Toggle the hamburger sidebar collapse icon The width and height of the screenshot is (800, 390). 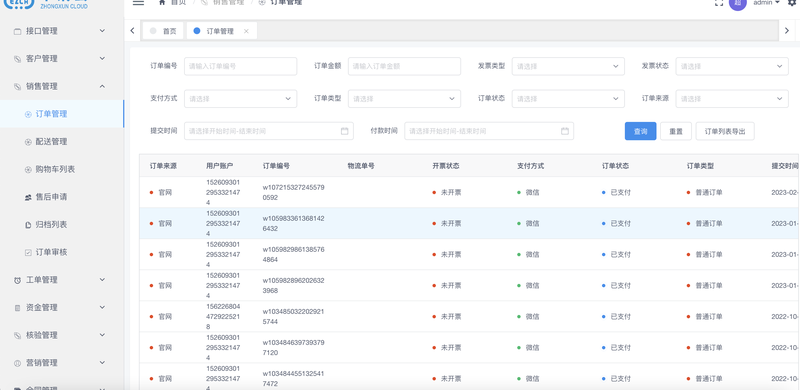click(138, 3)
